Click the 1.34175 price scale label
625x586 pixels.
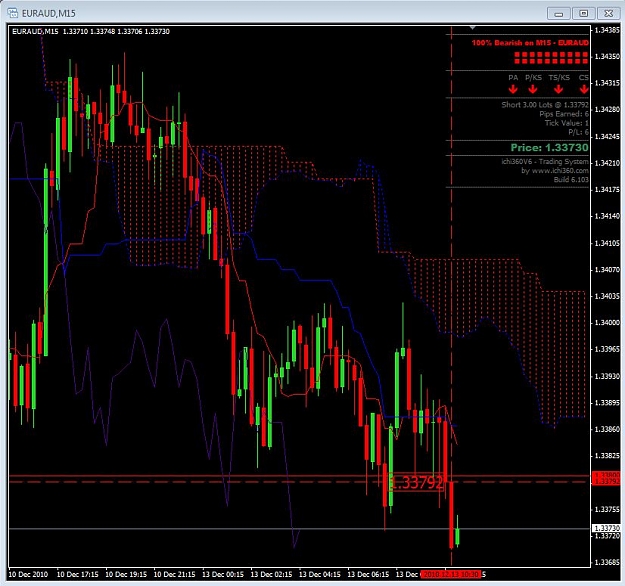[x=607, y=189]
